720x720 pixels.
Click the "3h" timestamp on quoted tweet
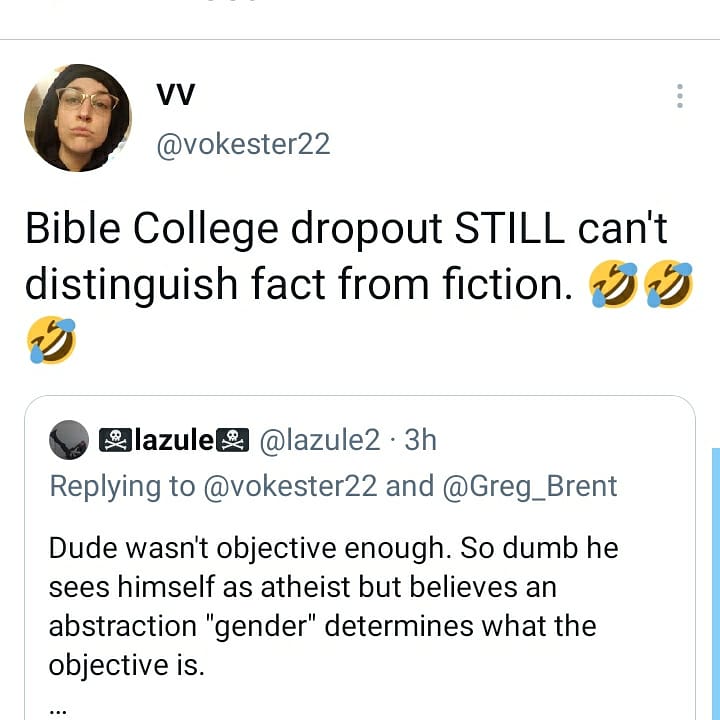[x=421, y=439]
